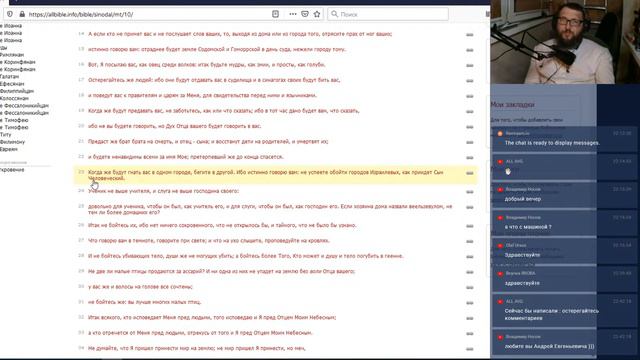Click the action icon beside verse 14
Image resolution: width=640 pixels, height=360 pixels.
(470, 35)
